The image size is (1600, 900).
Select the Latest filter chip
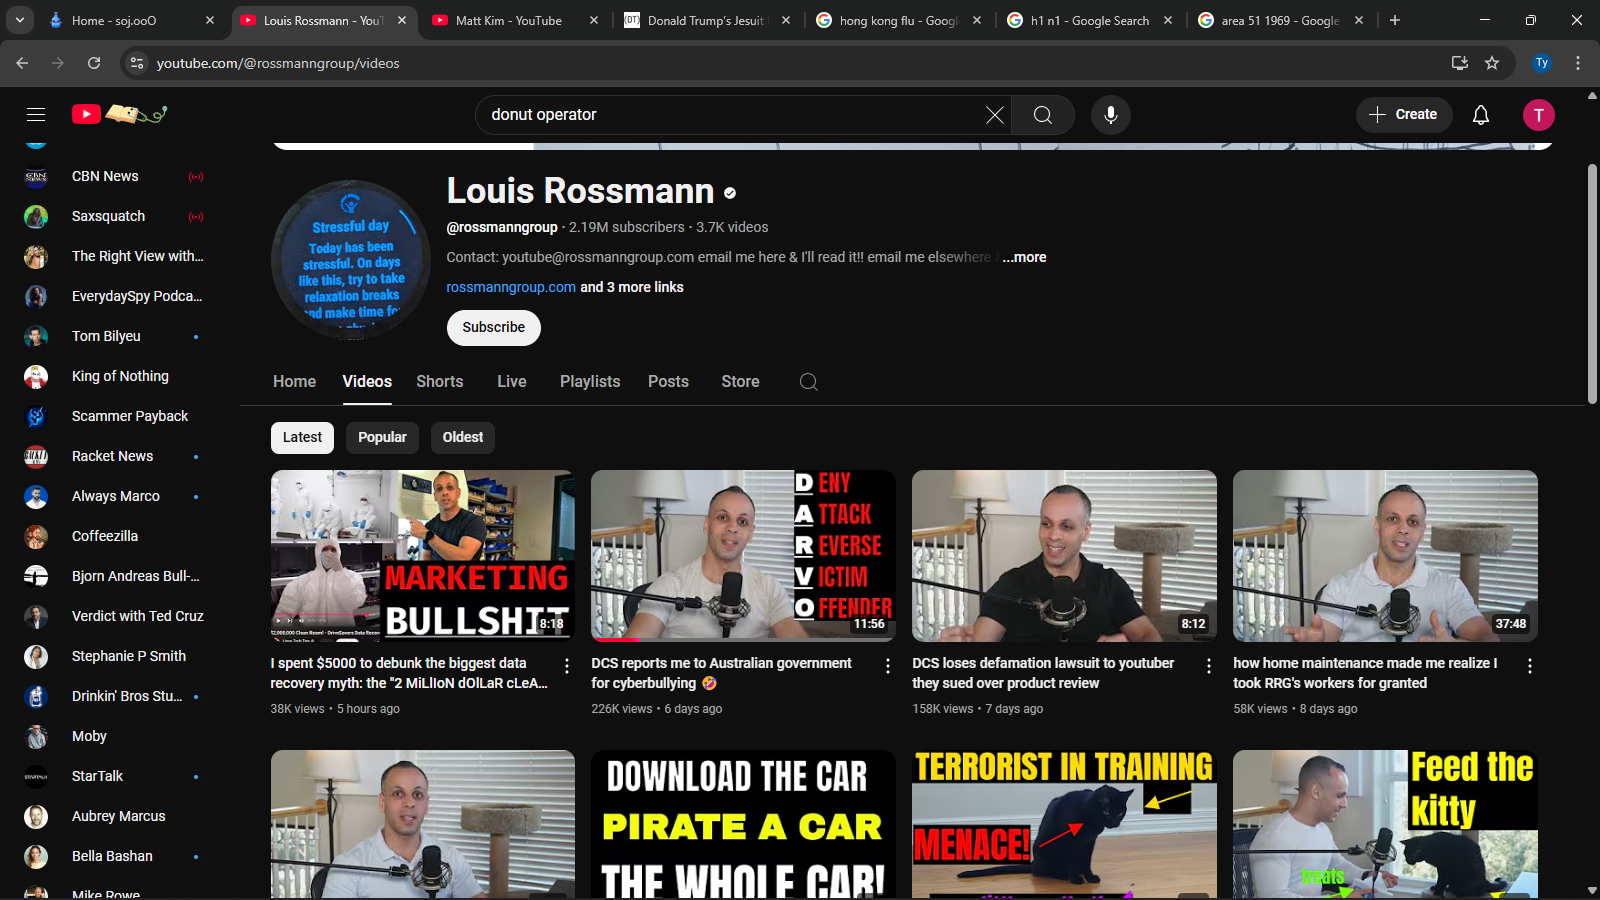[302, 437]
